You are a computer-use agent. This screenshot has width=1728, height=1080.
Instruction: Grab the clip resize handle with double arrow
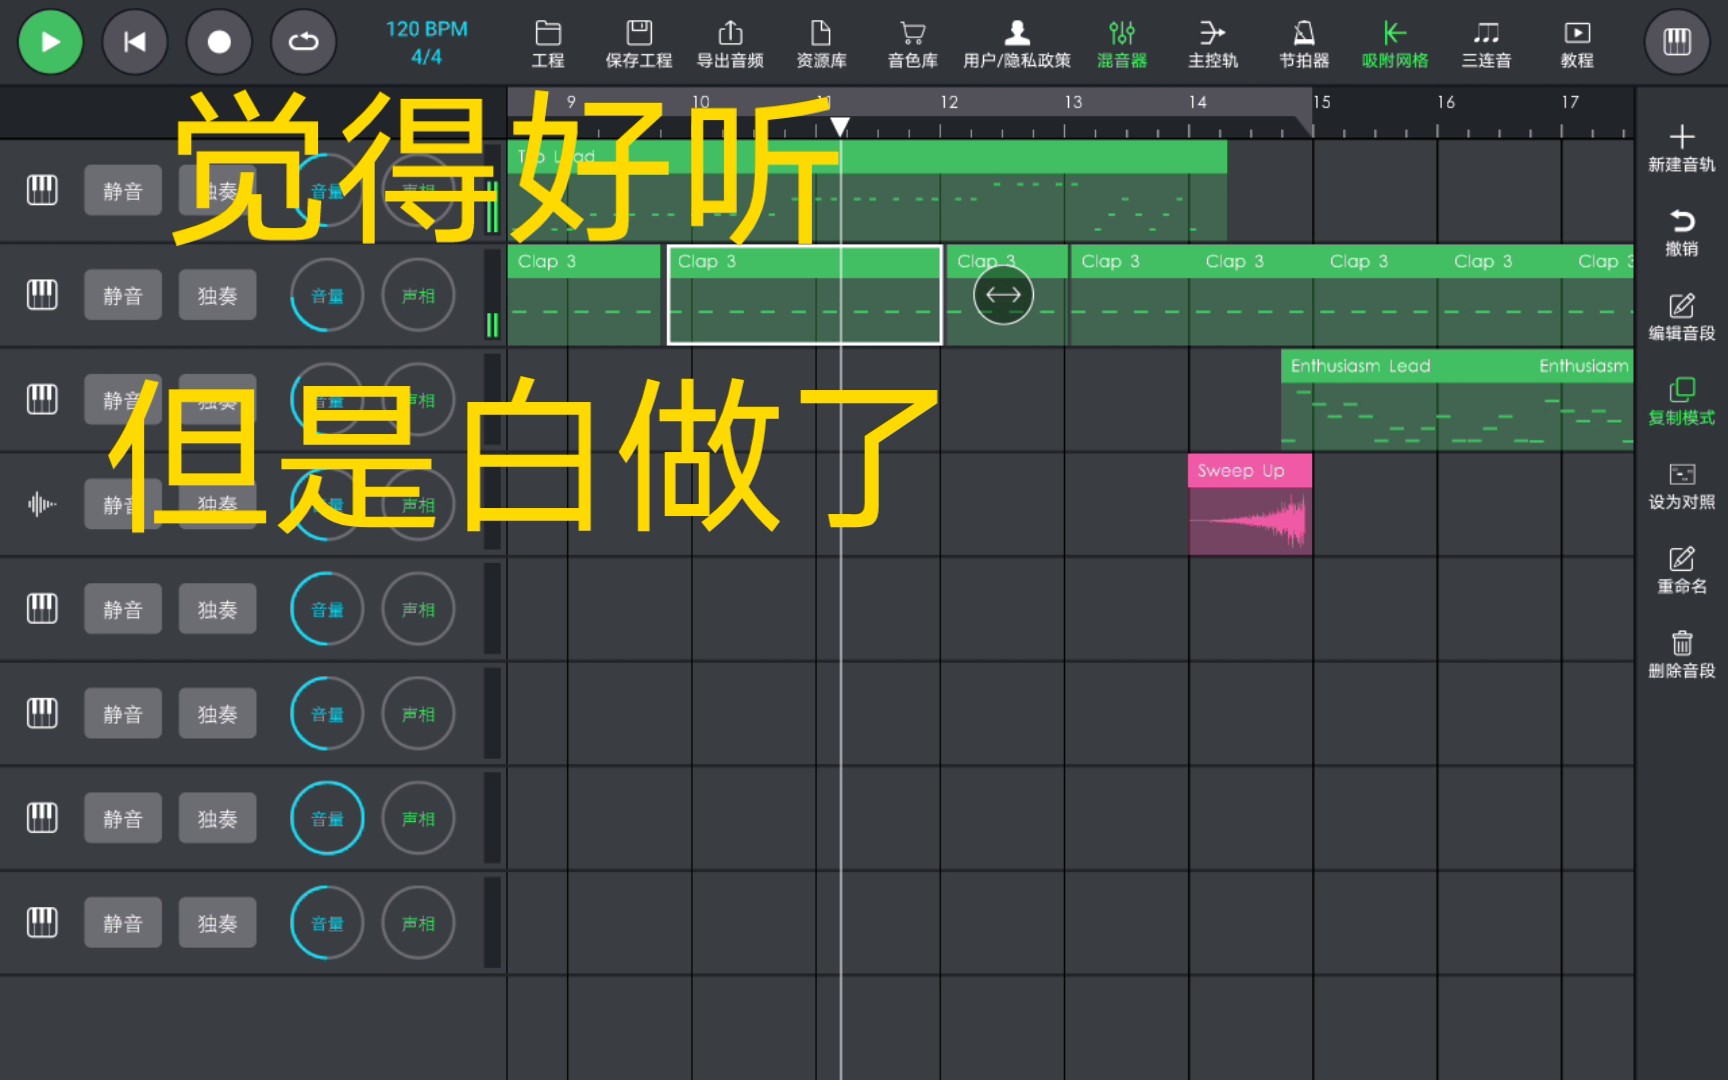(1003, 294)
